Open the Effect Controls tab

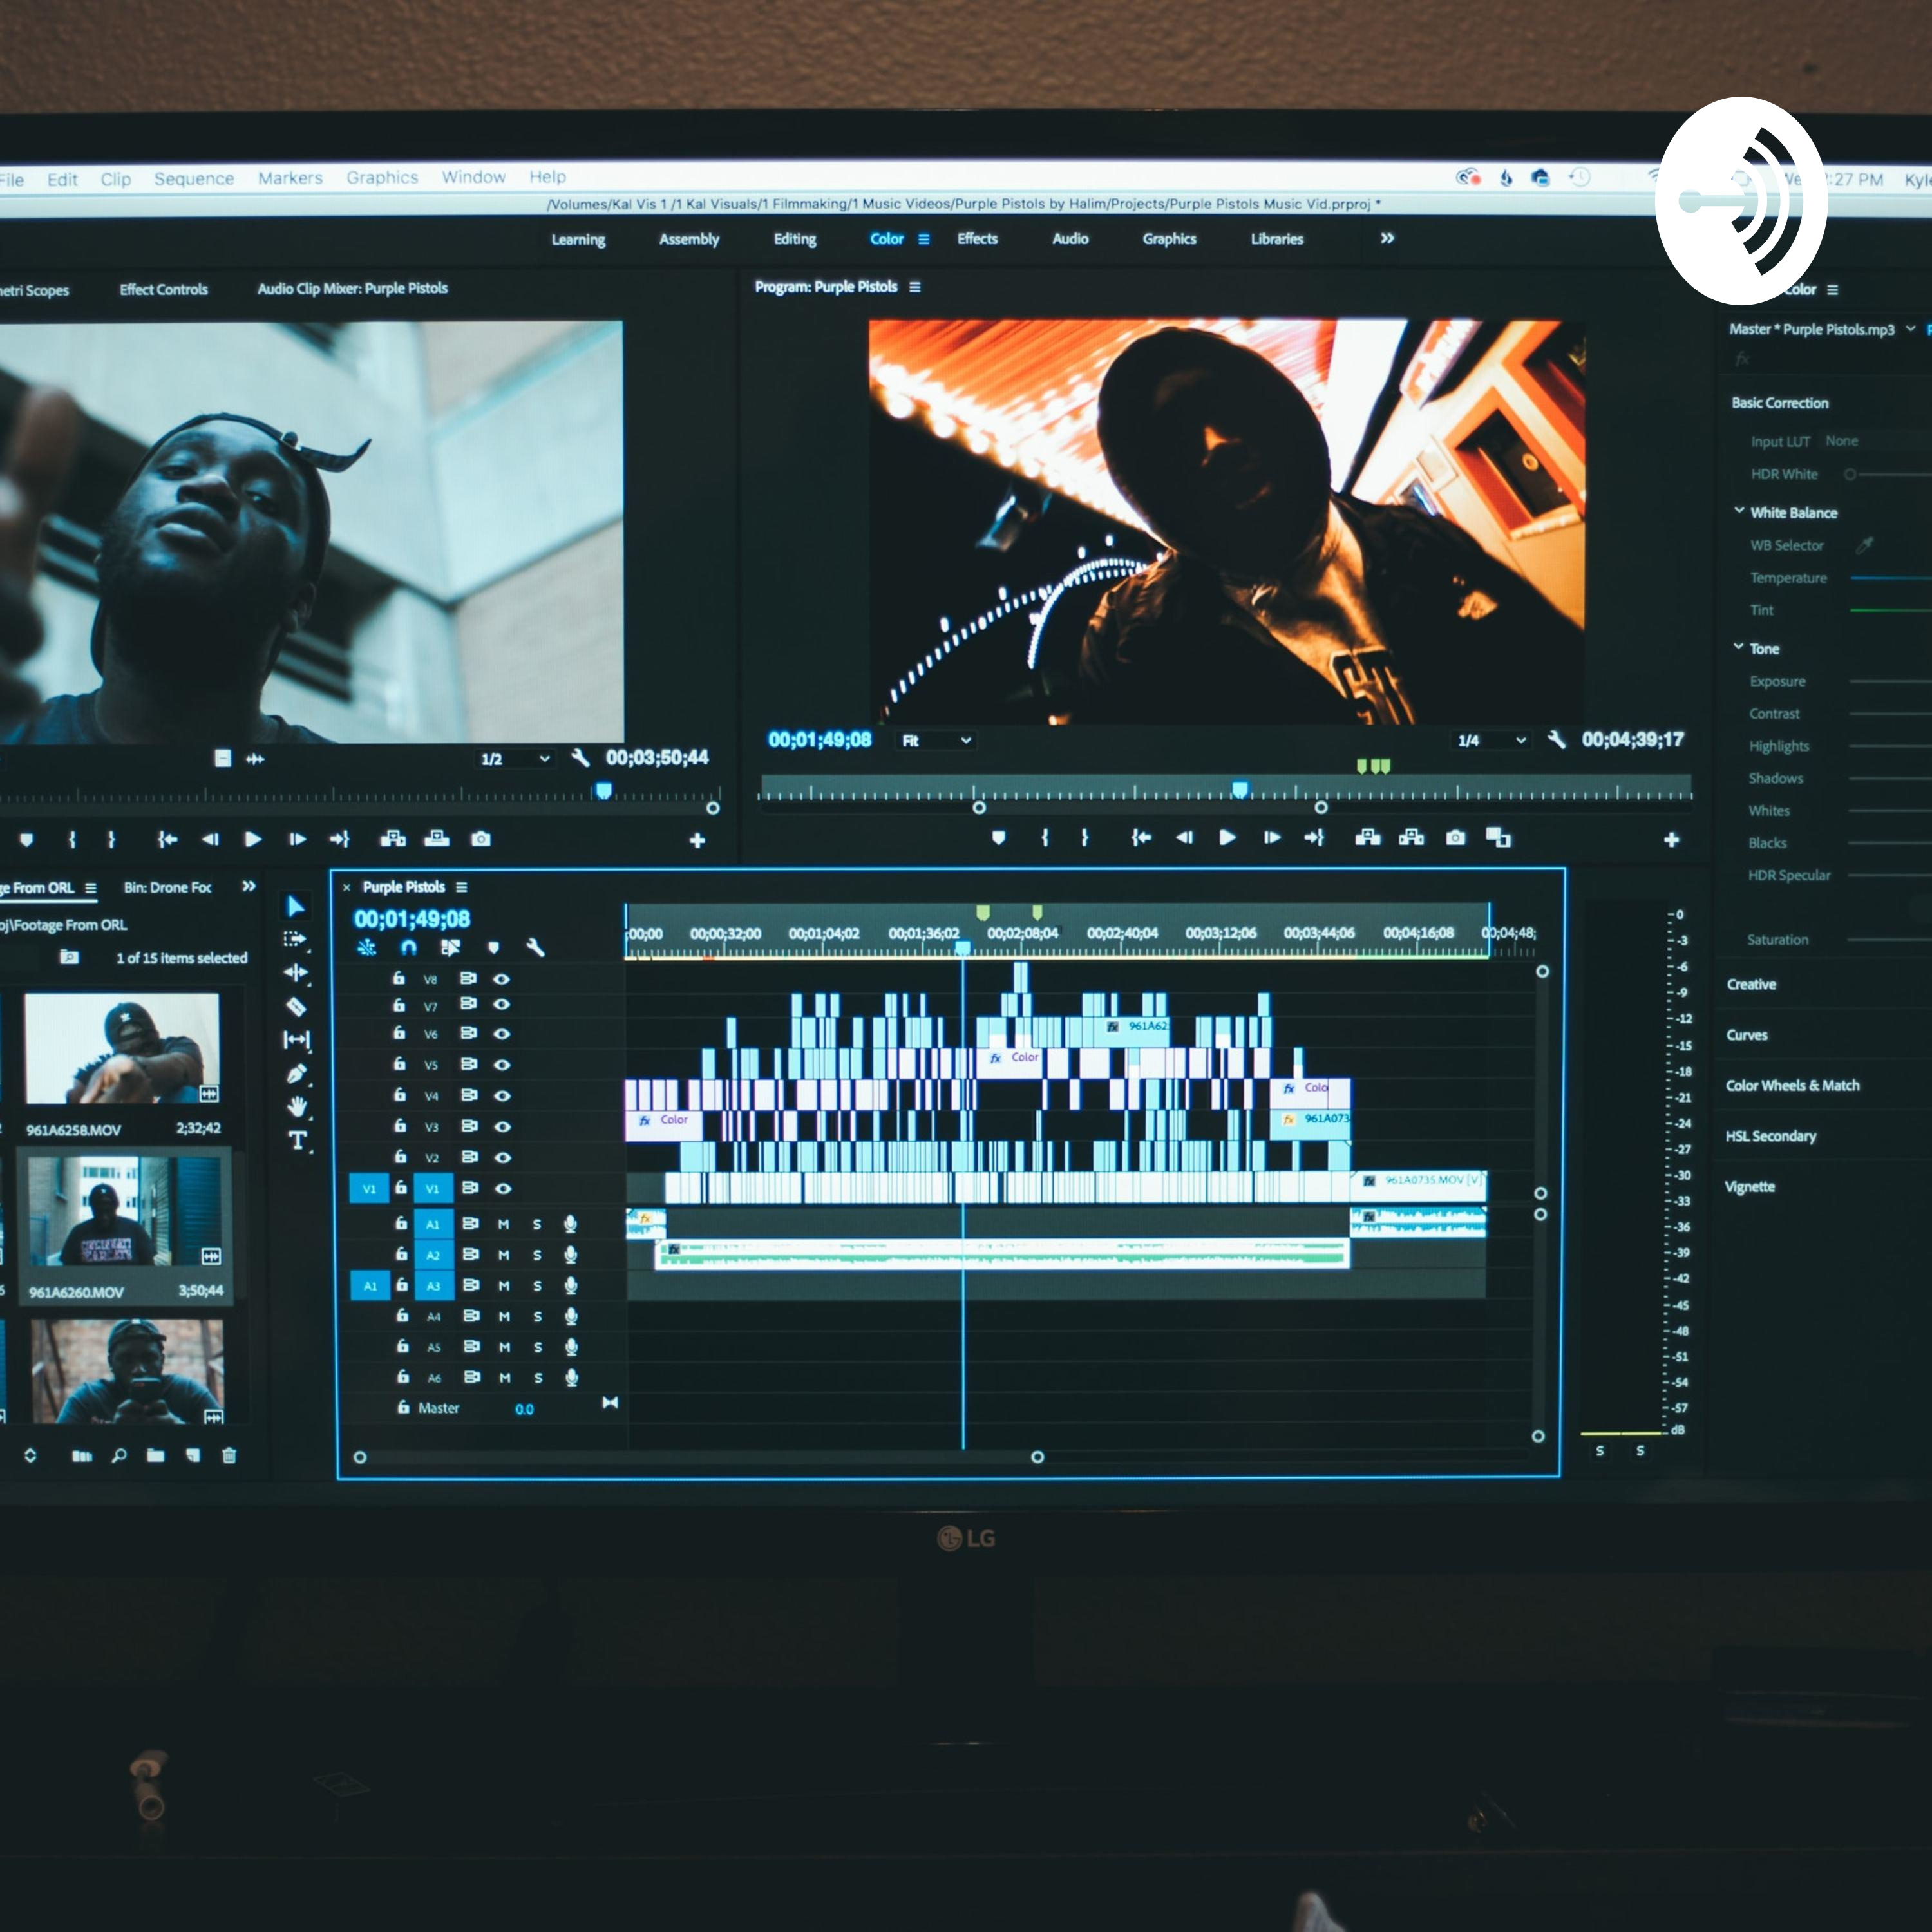164,289
